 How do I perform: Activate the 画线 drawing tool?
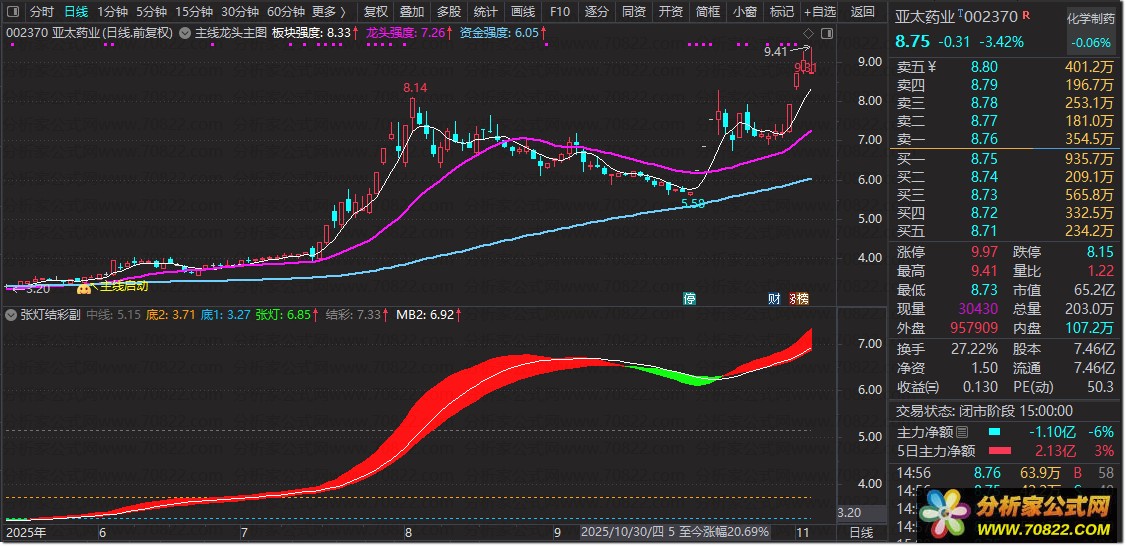(x=523, y=11)
